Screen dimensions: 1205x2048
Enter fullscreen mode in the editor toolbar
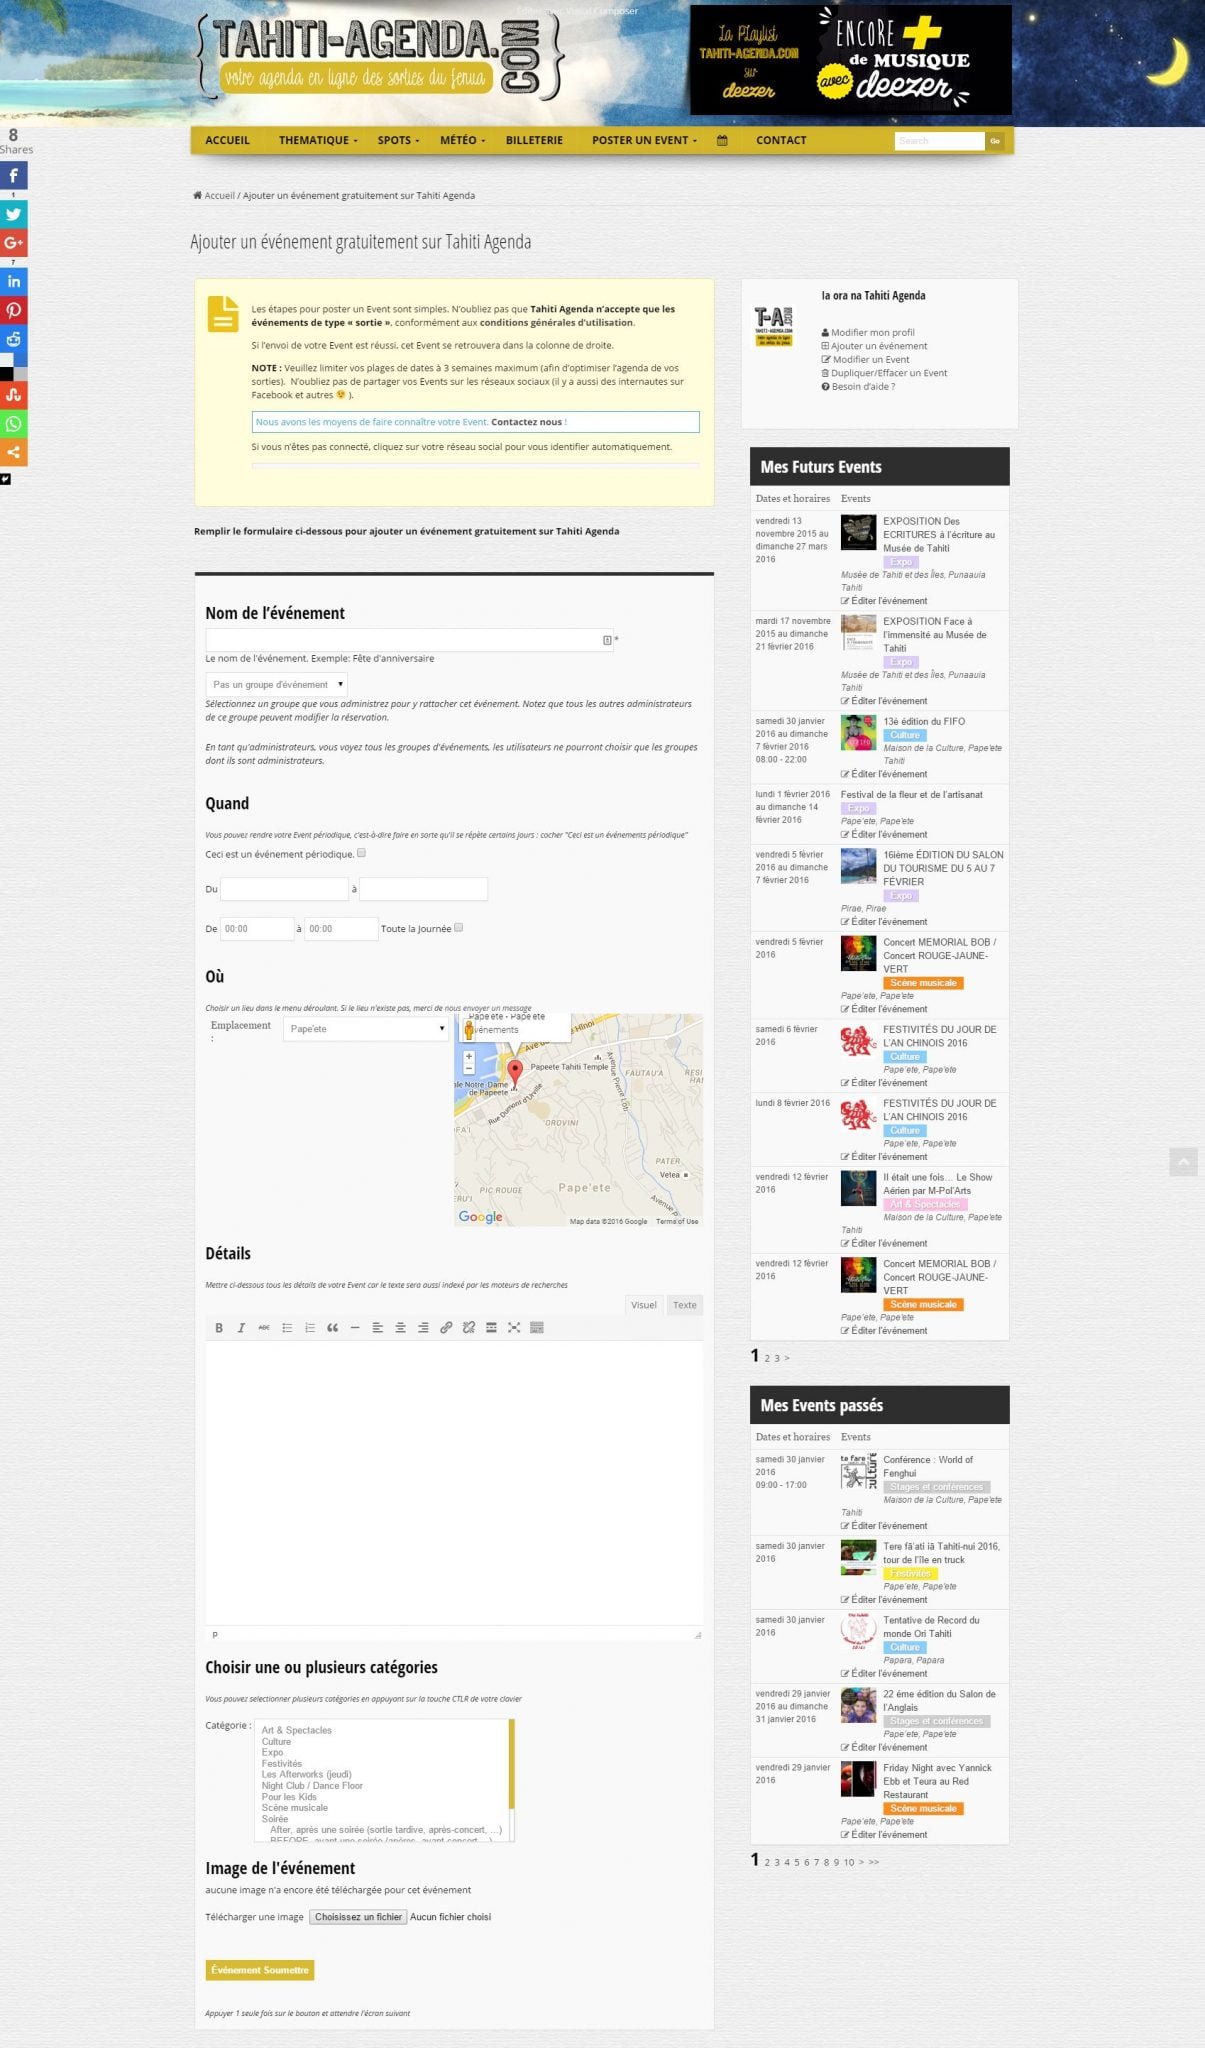click(514, 1328)
